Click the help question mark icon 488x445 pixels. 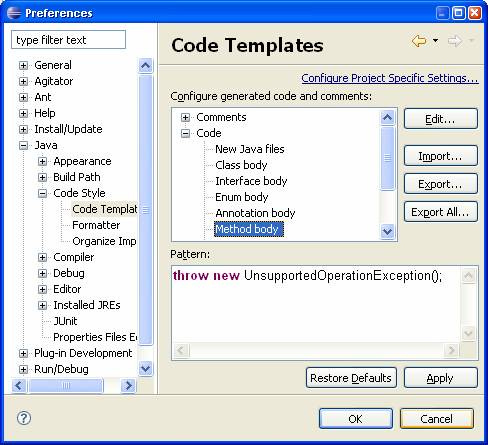click(24, 418)
